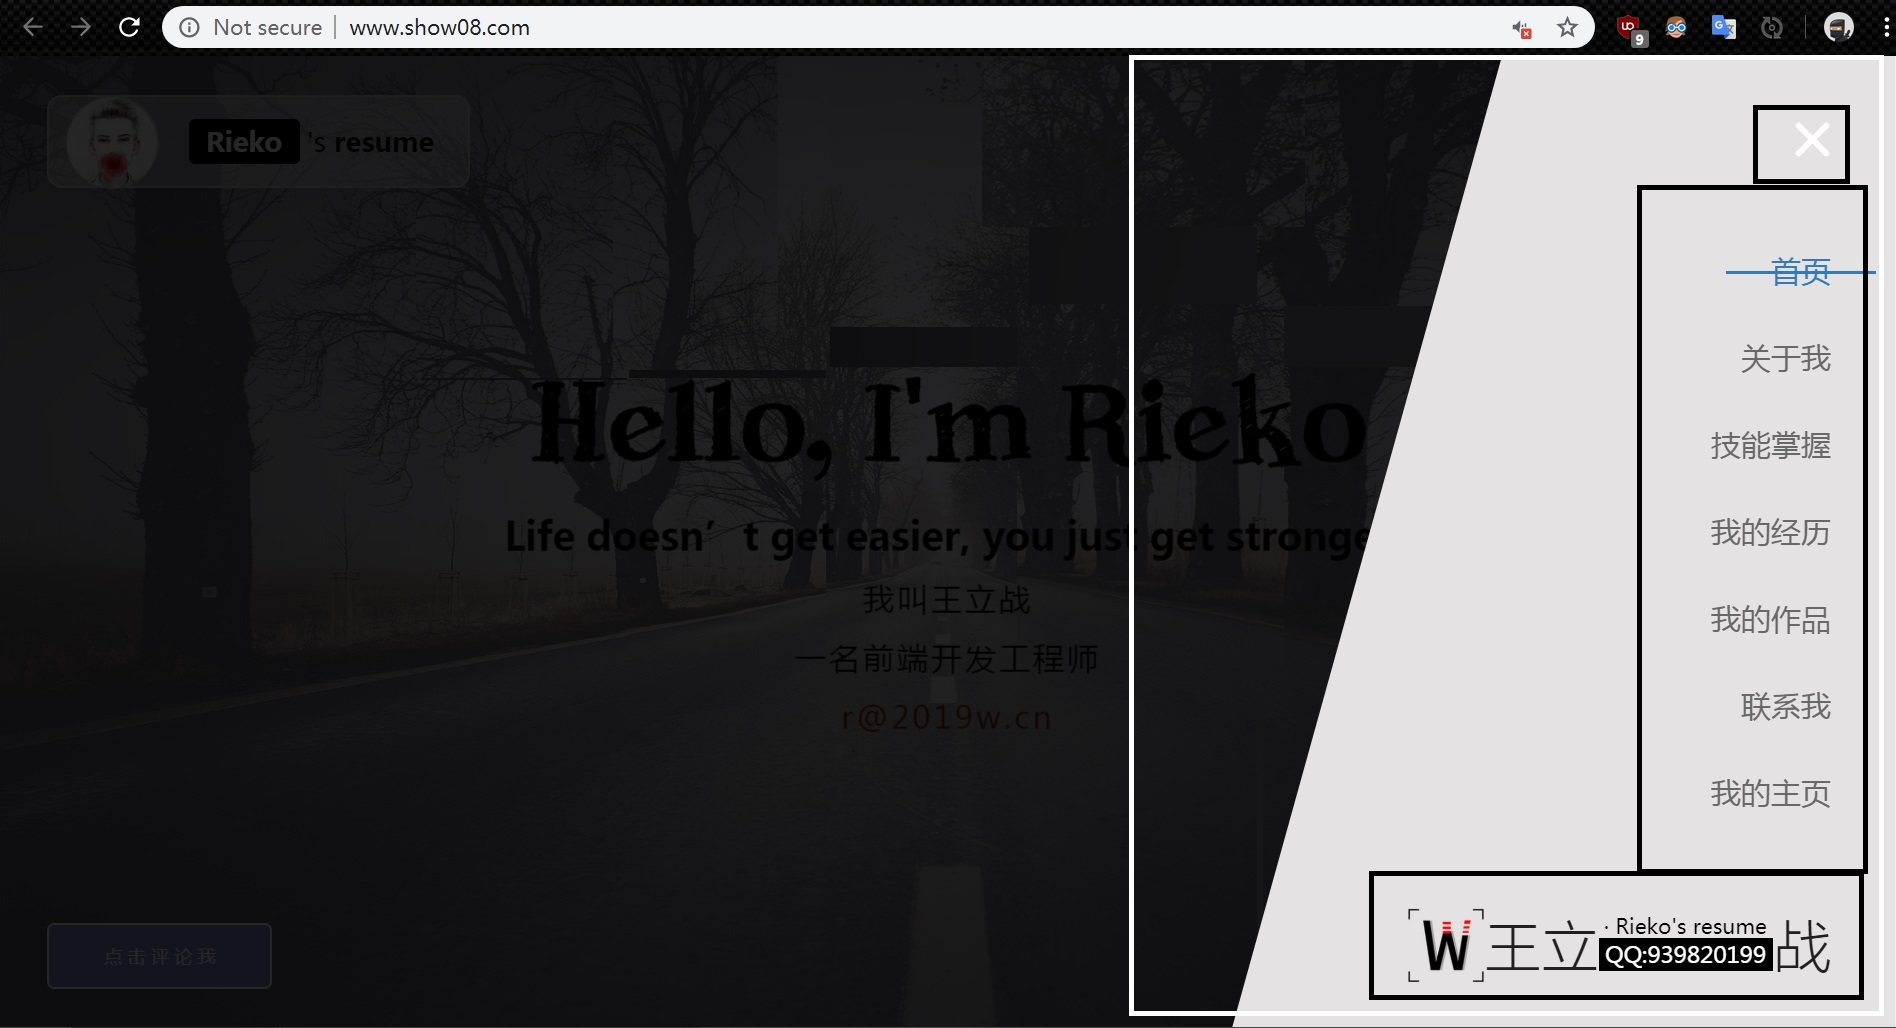Image resolution: width=1896 pixels, height=1028 pixels.
Task: Open the Google Translate extension
Action: 1723,28
